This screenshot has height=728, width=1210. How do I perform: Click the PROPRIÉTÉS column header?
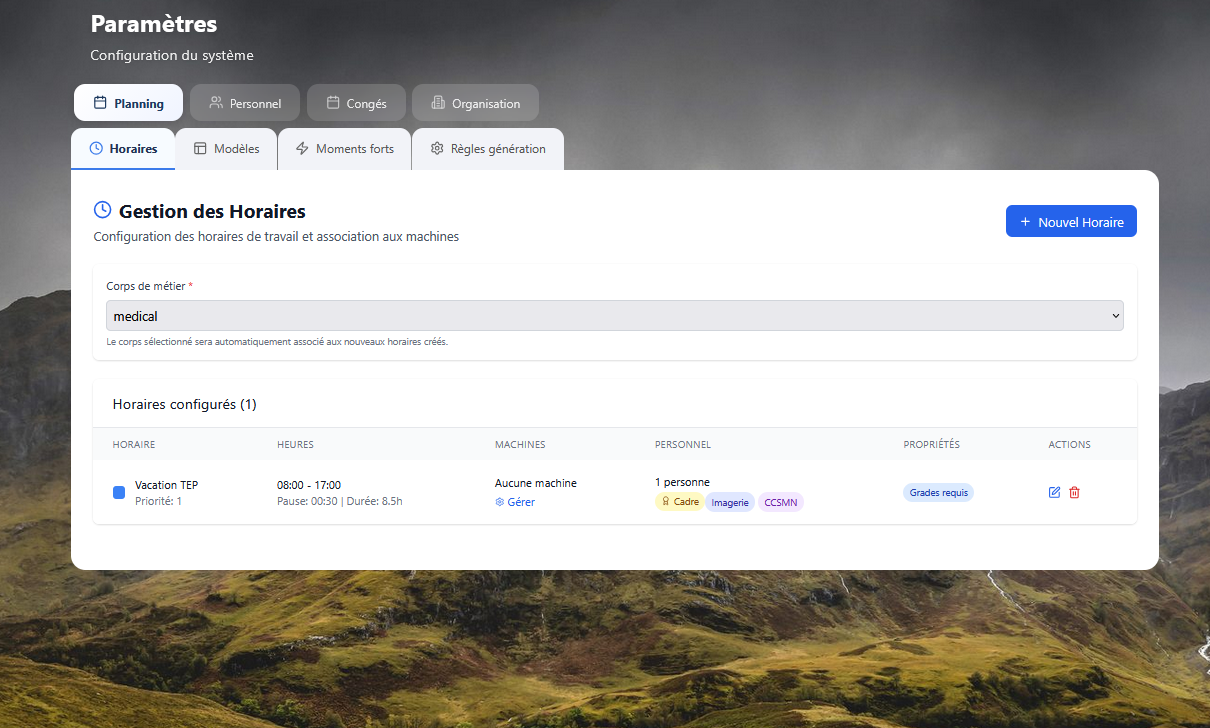tap(931, 444)
